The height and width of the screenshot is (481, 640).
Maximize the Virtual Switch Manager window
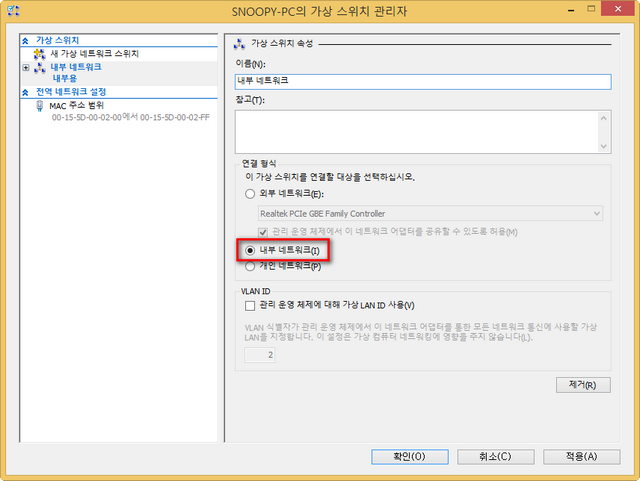coord(591,9)
